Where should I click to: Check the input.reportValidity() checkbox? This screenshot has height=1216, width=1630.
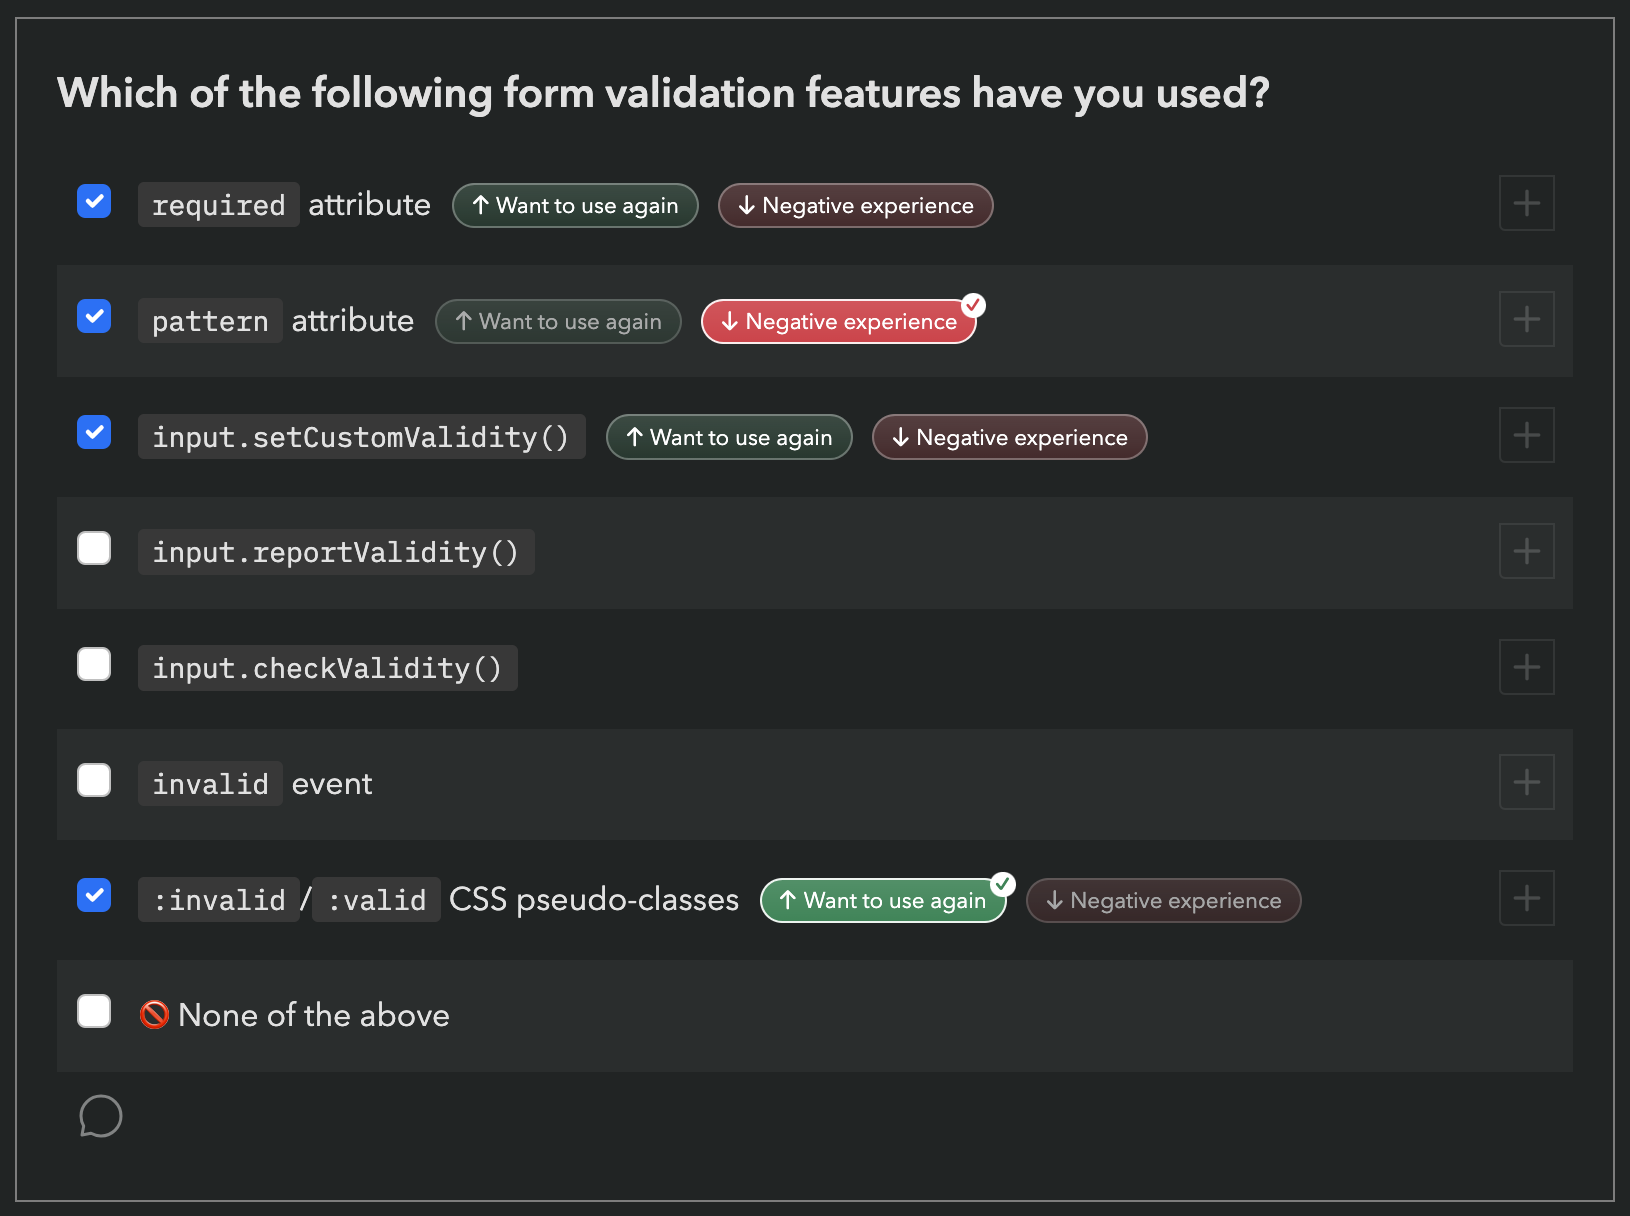pos(93,548)
